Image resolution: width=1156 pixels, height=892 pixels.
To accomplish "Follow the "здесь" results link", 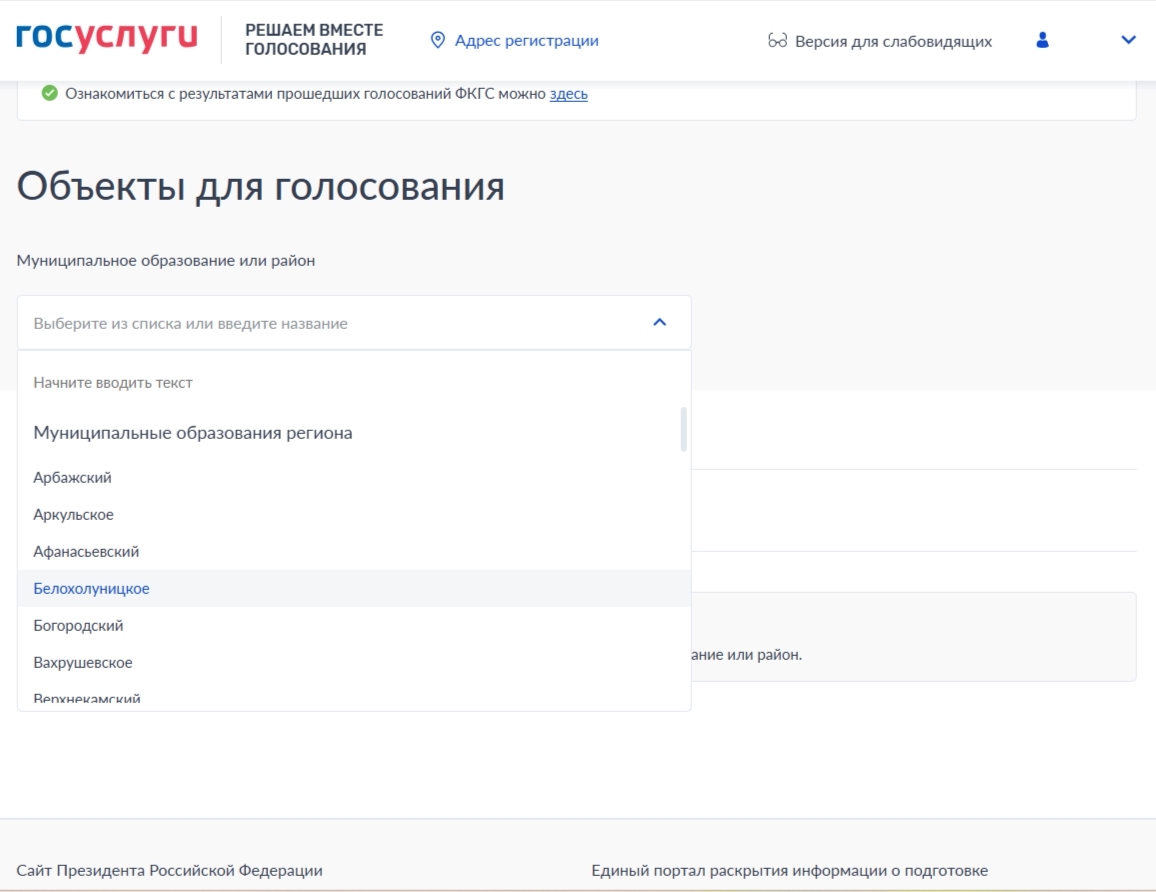I will pyautogui.click(x=568, y=94).
